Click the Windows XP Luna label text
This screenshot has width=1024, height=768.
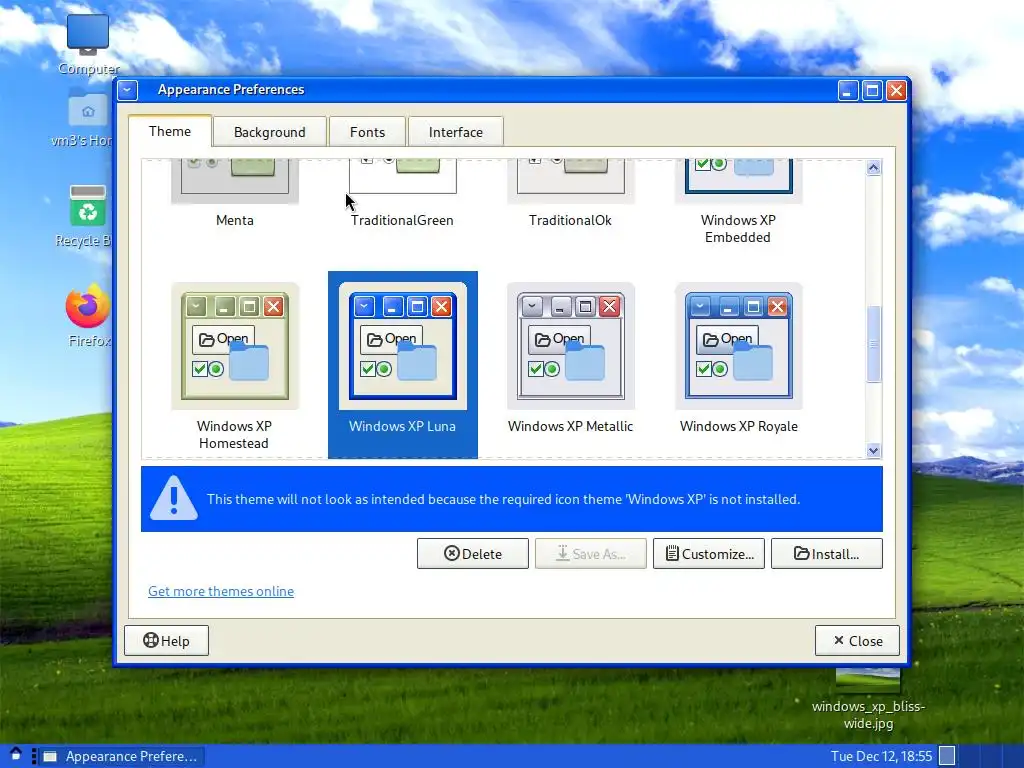click(x=402, y=426)
